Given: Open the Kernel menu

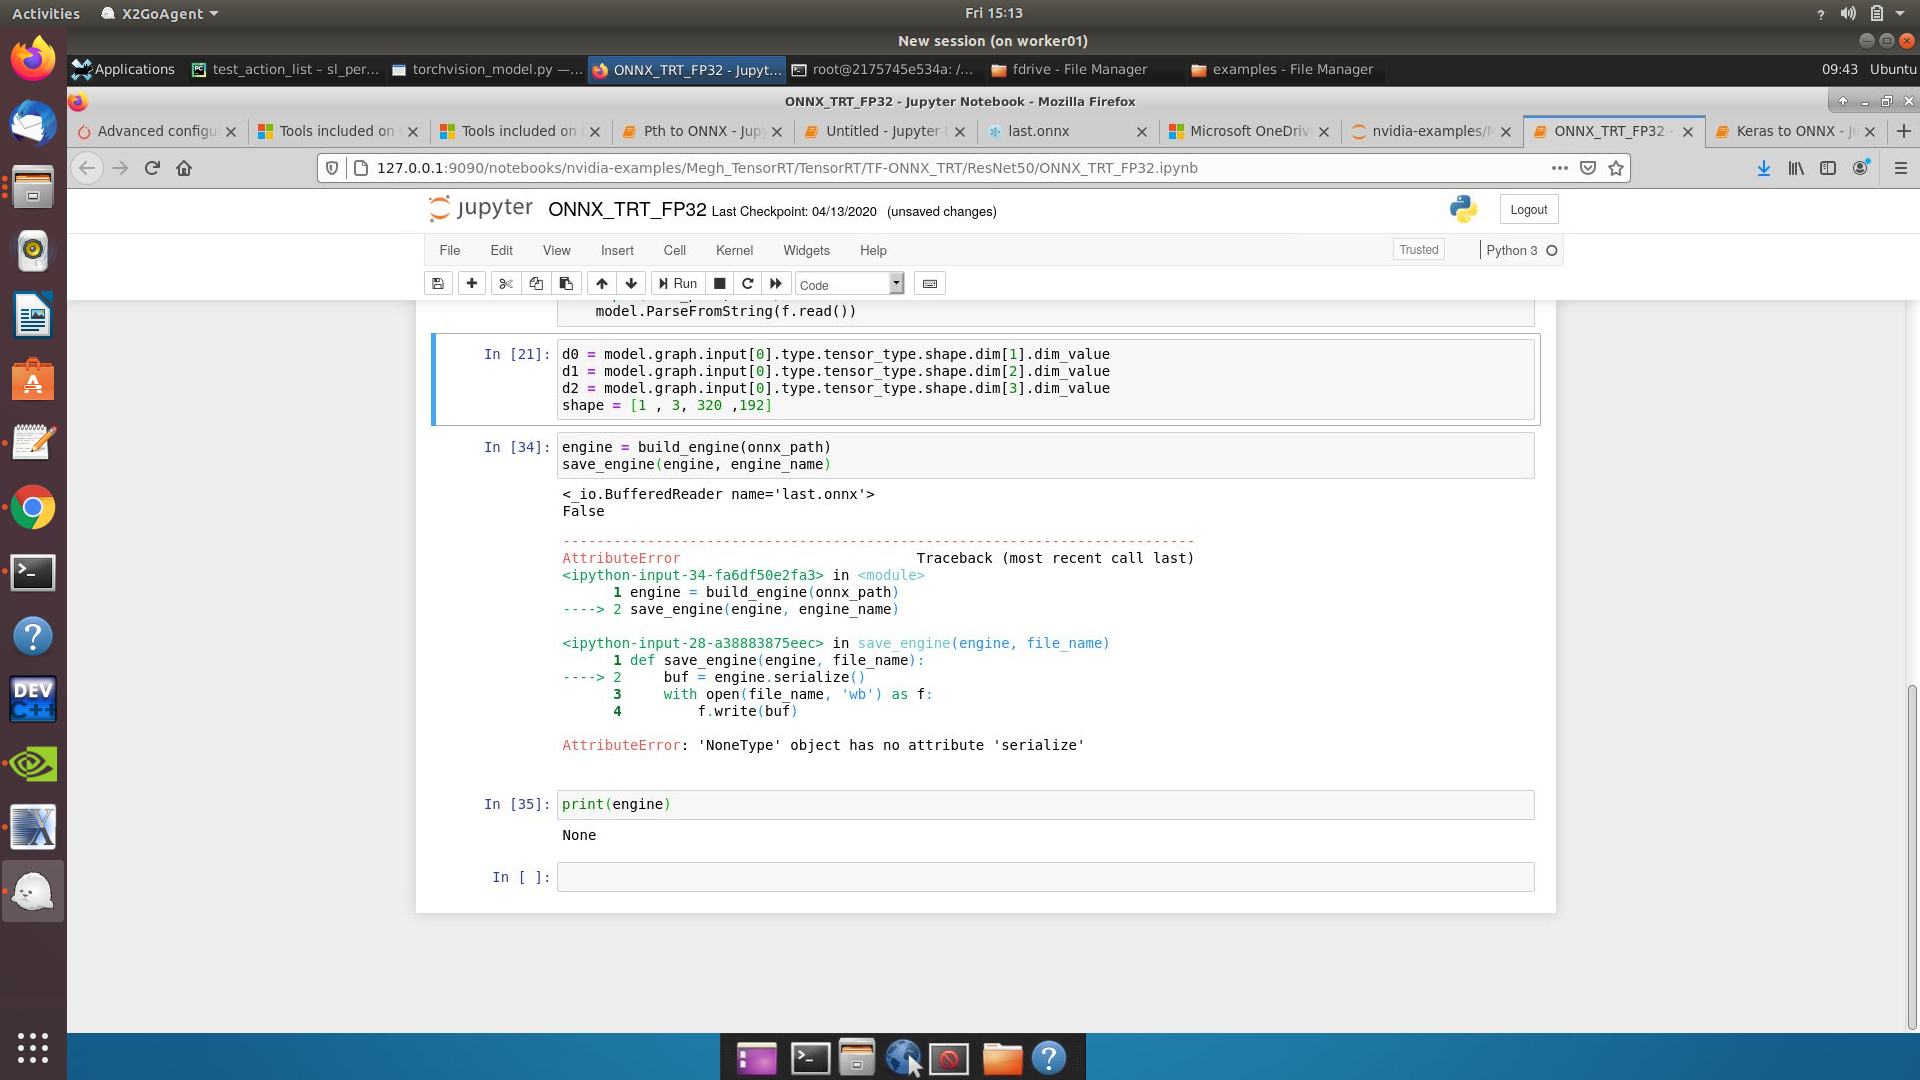Looking at the screenshot, I should point(735,250).
